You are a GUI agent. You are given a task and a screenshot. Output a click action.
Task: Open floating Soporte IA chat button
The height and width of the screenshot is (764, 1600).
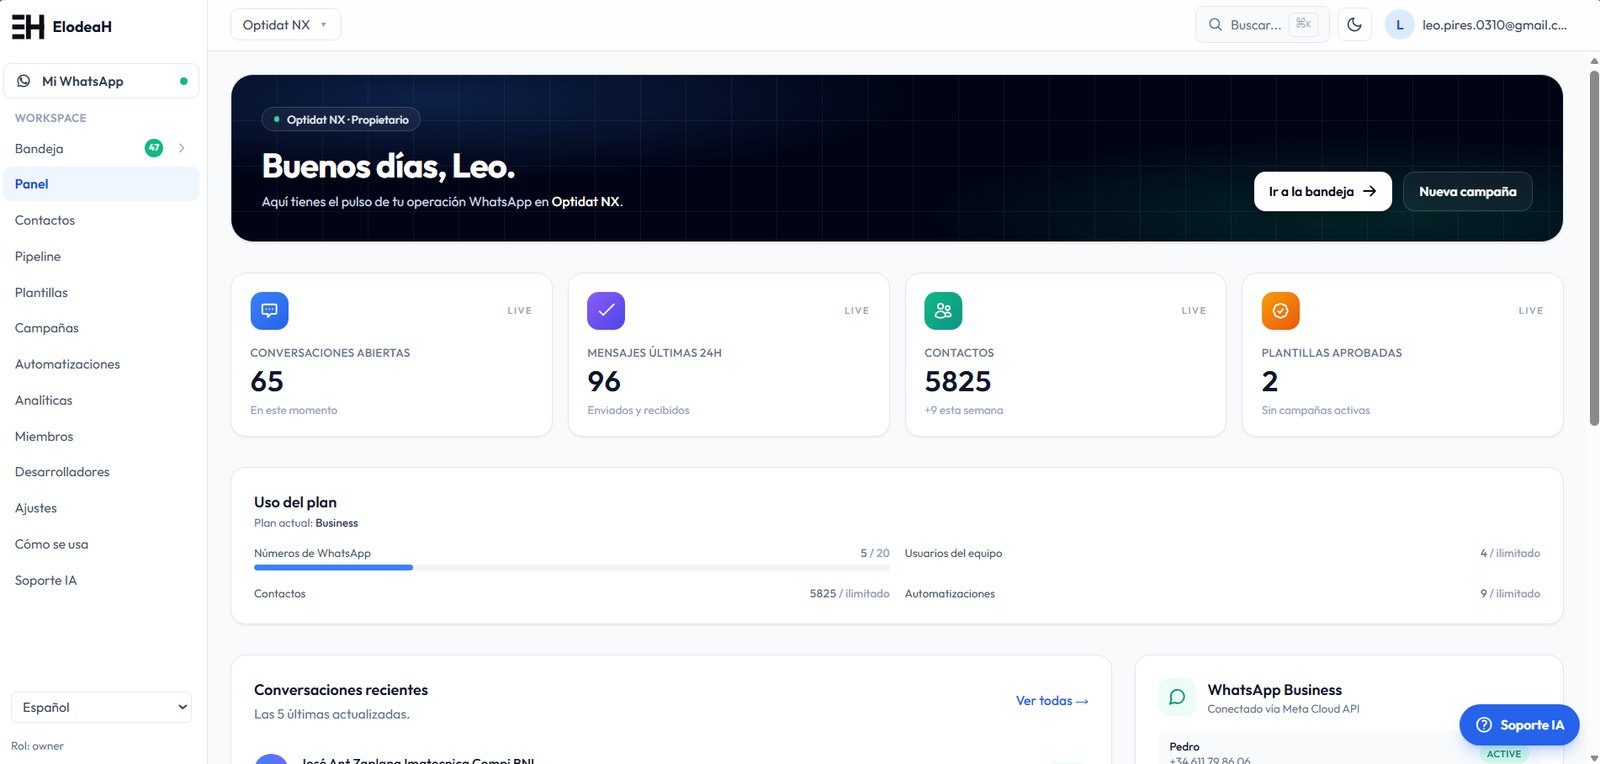point(1519,725)
